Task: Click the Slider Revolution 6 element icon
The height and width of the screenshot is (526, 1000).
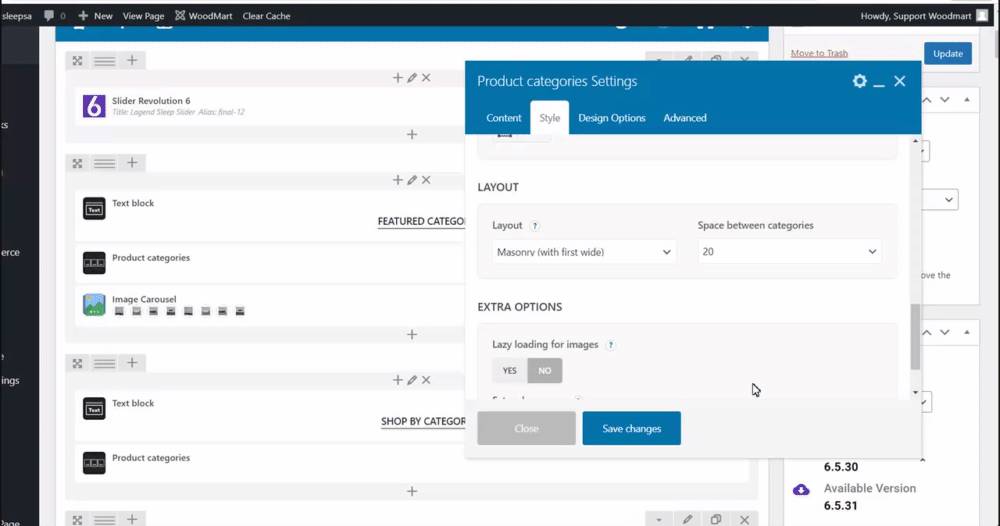Action: pyautogui.click(x=94, y=106)
